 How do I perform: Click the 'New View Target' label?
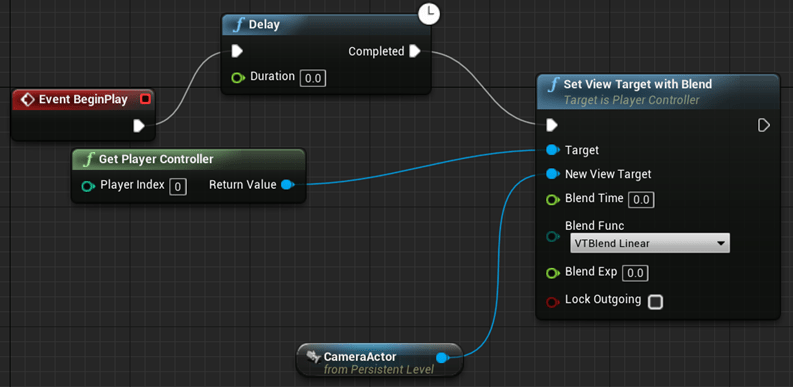pyautogui.click(x=608, y=175)
